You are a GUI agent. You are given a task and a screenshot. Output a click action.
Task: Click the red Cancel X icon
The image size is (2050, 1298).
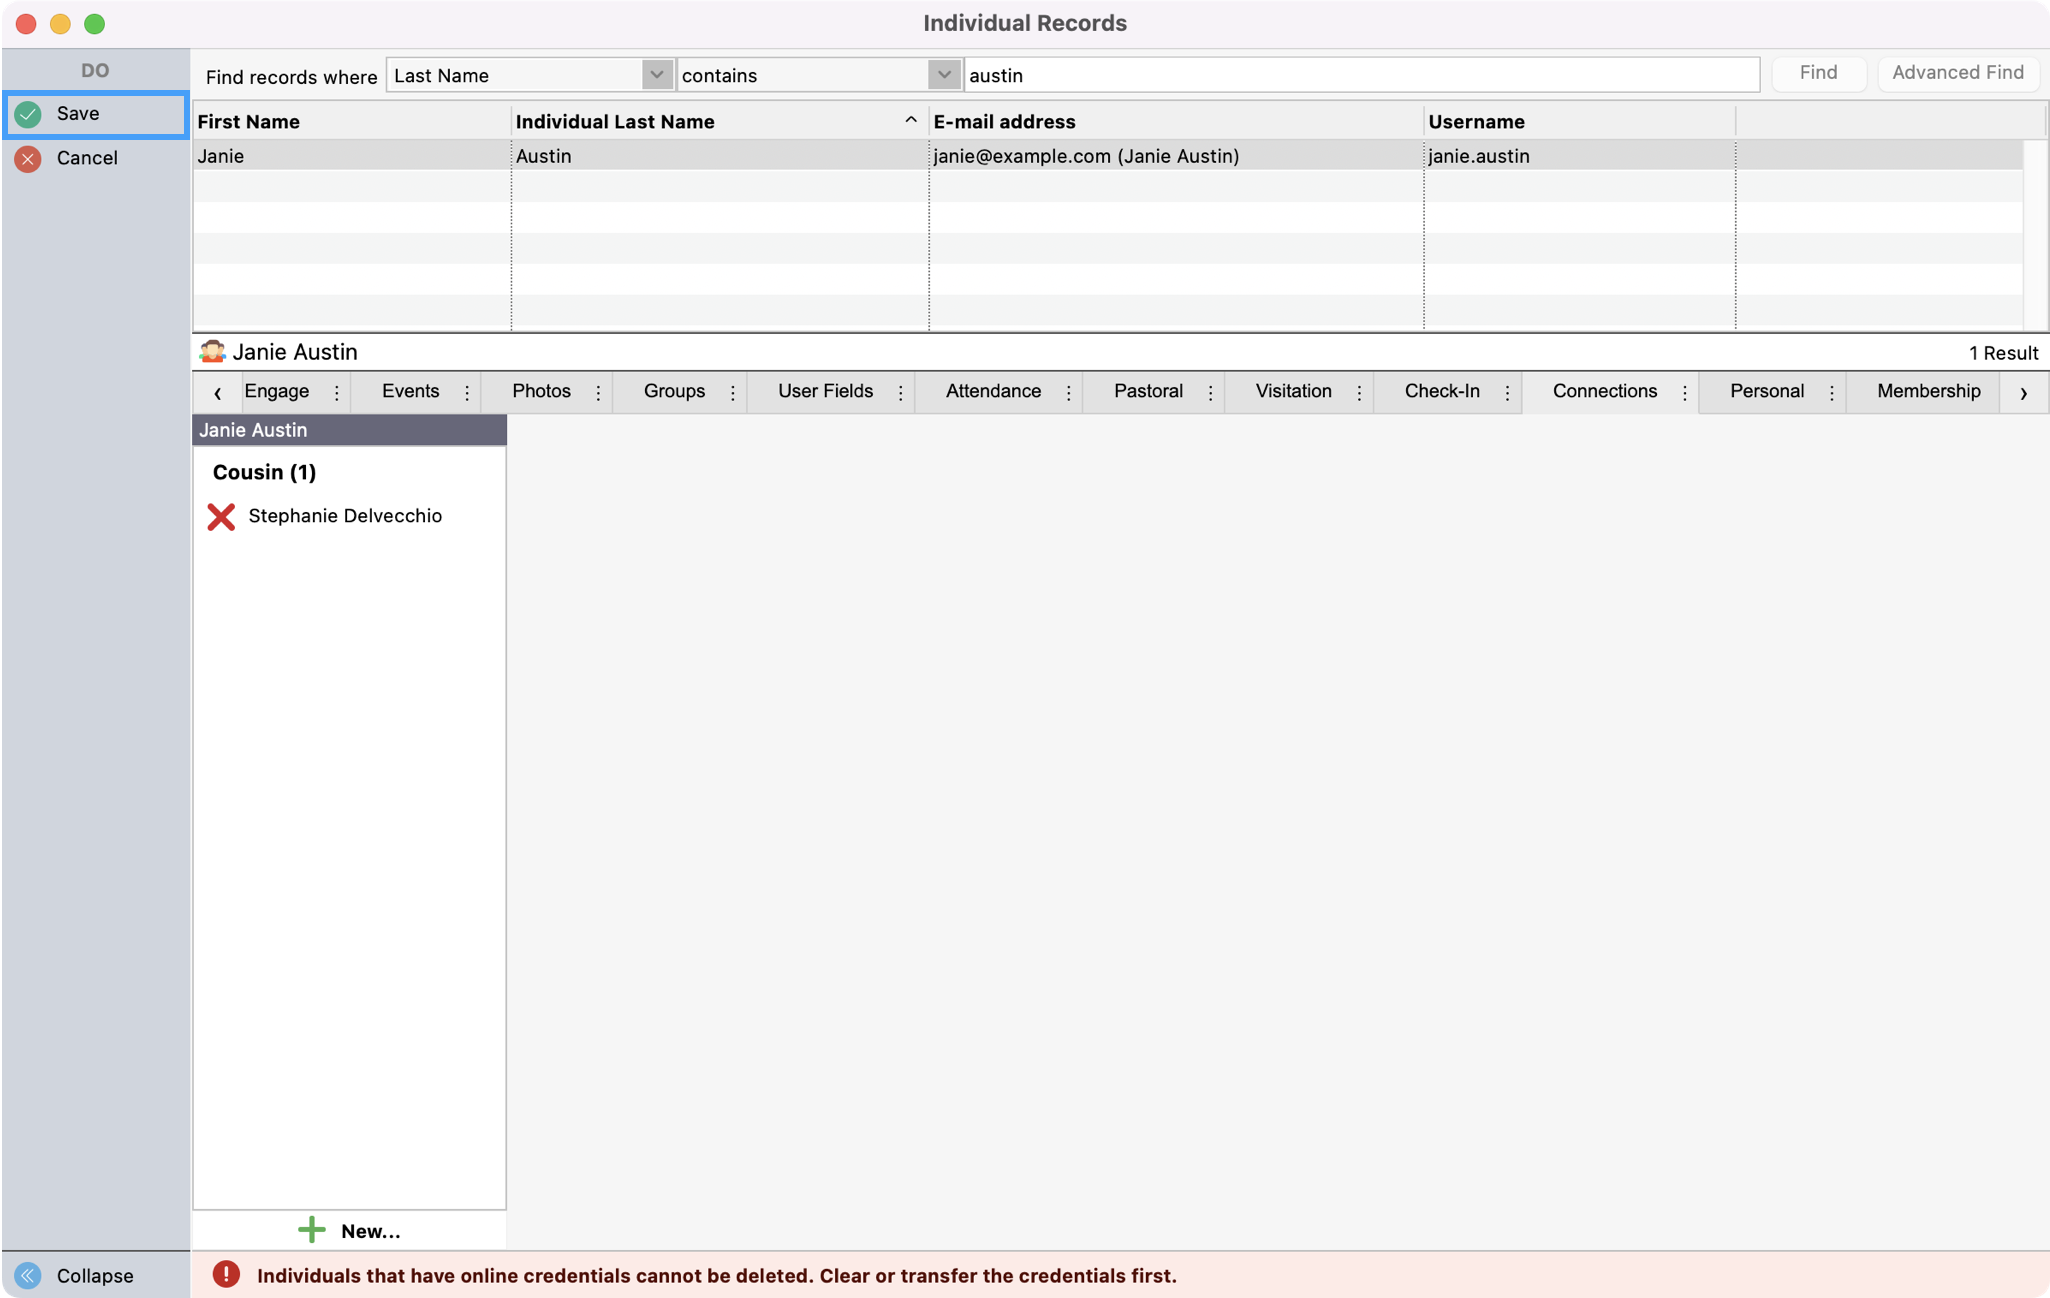coord(28,158)
